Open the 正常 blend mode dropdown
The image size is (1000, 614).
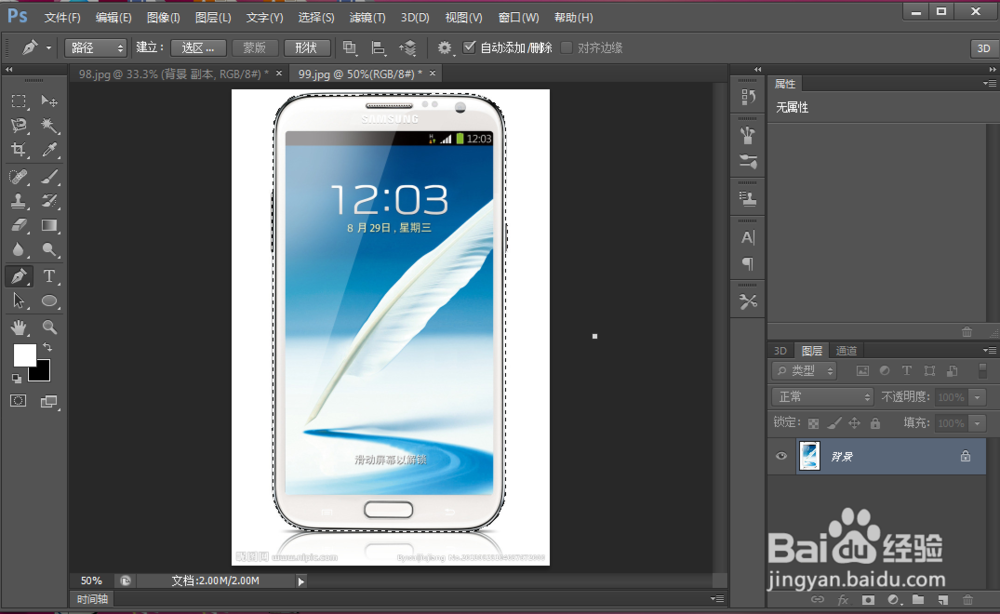(x=822, y=397)
